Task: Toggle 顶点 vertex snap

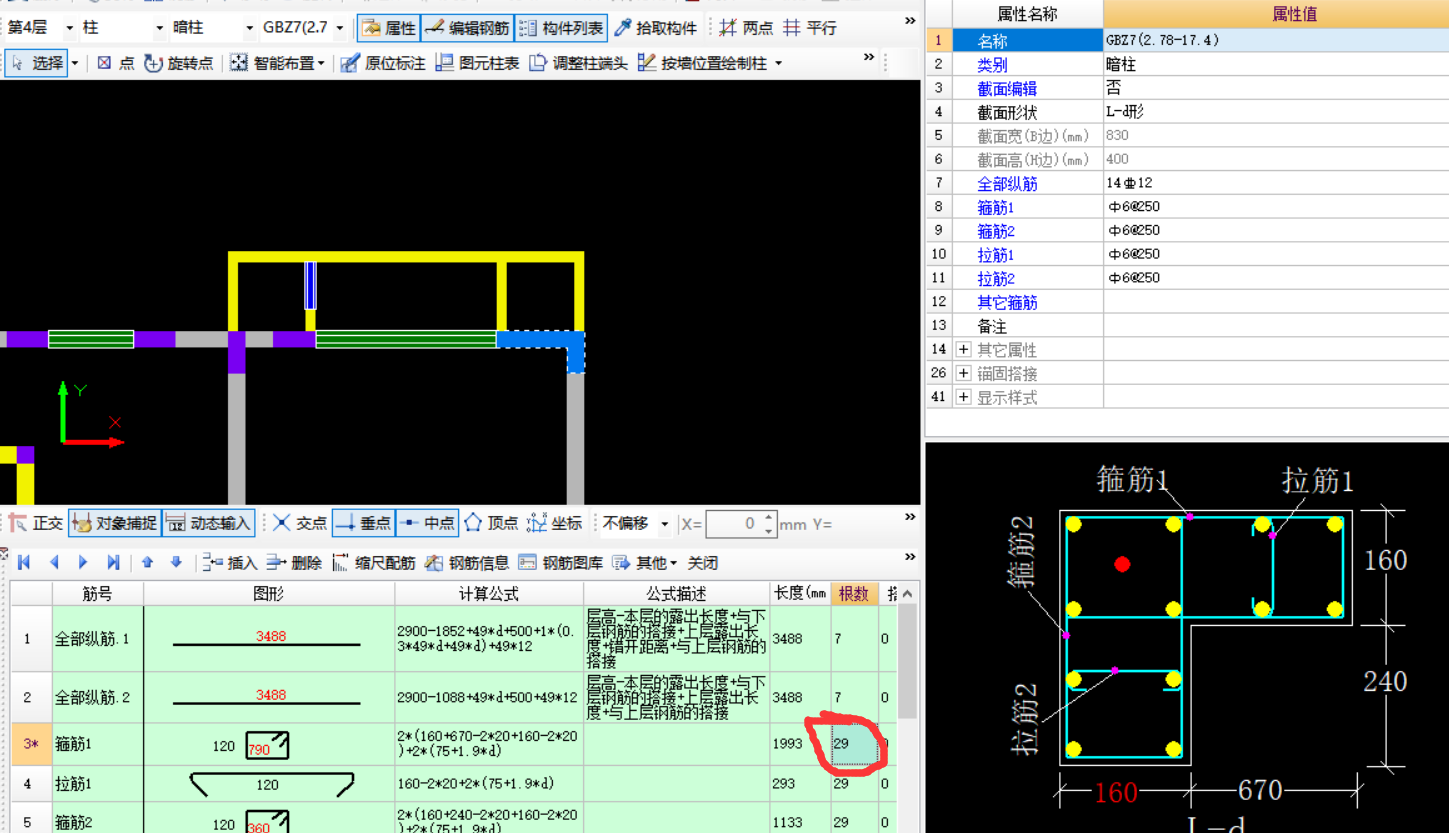Action: tap(491, 523)
